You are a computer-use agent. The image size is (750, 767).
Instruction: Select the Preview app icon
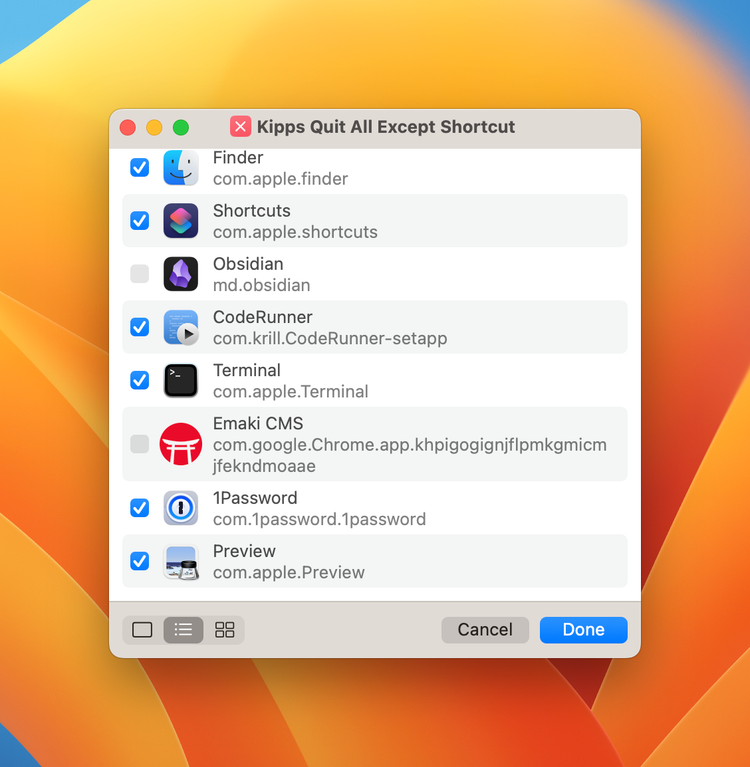coord(181,562)
